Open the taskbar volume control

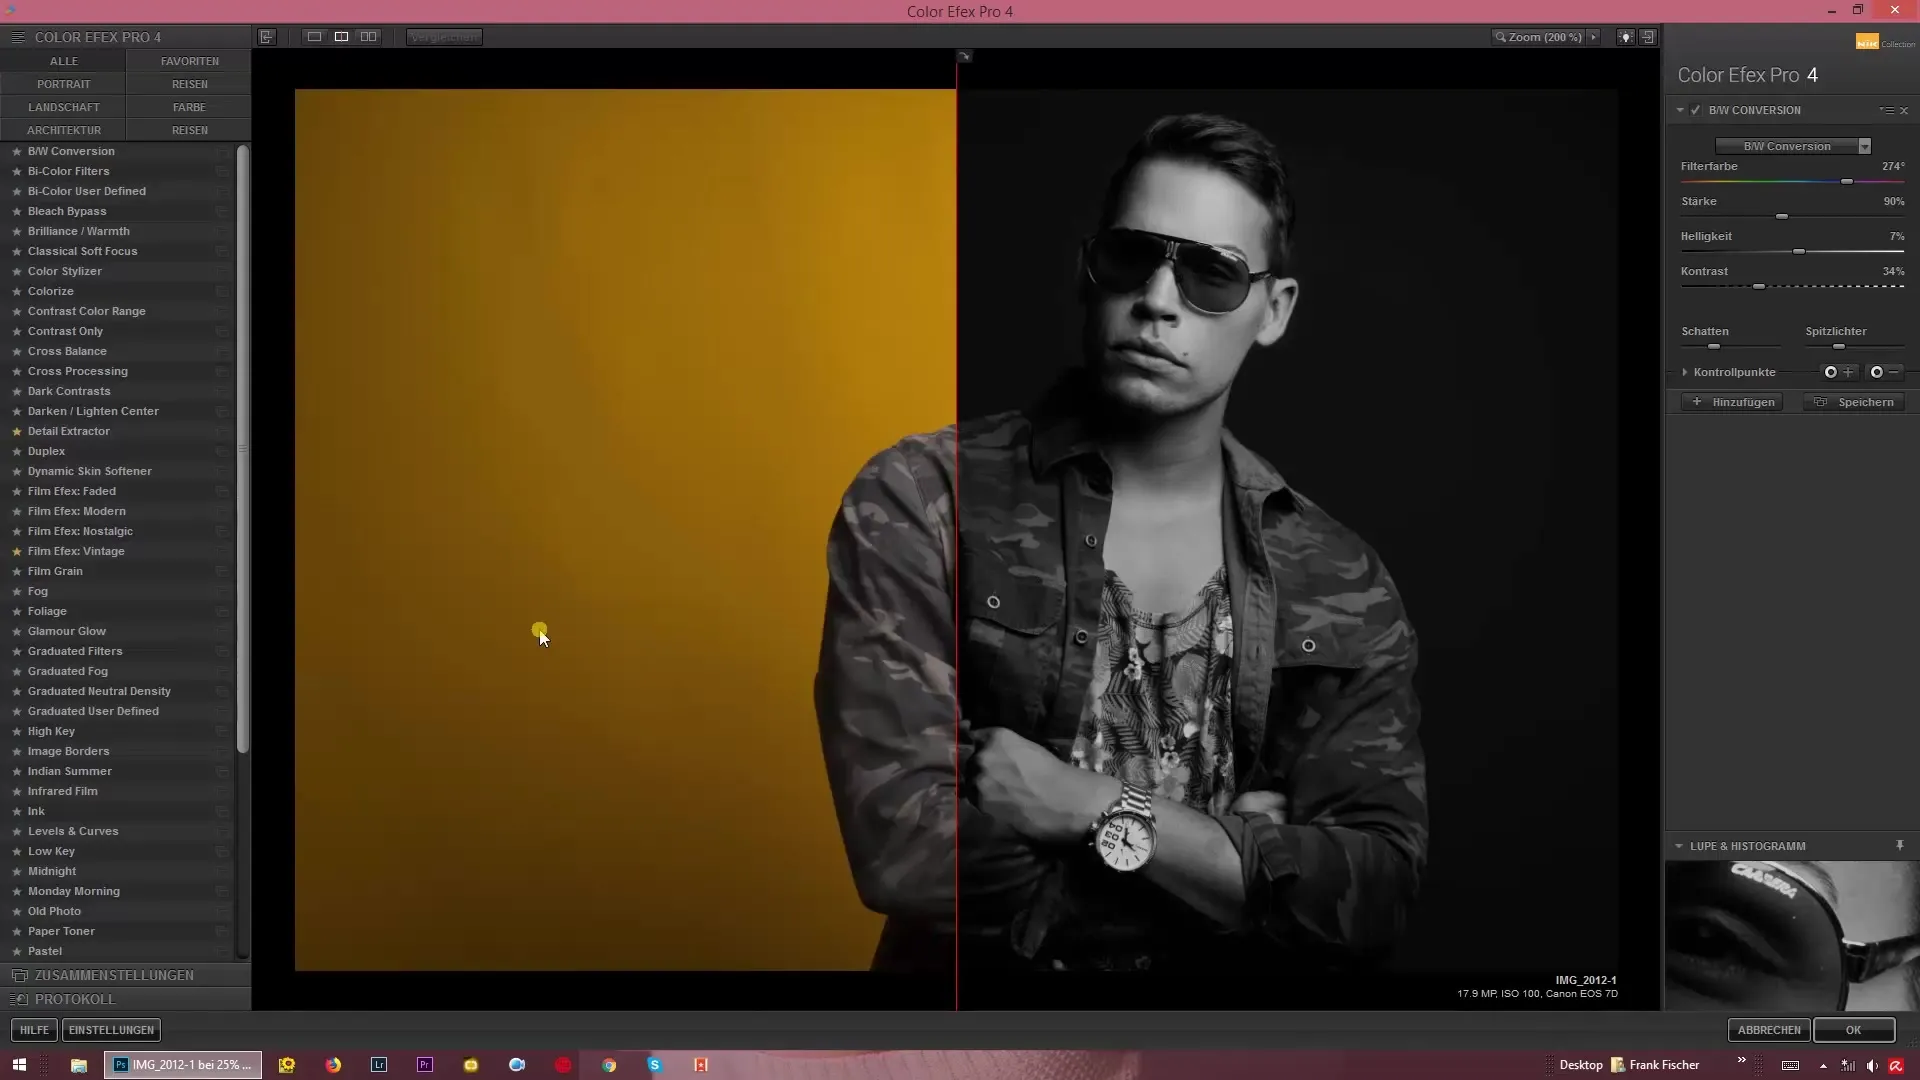tap(1871, 1066)
